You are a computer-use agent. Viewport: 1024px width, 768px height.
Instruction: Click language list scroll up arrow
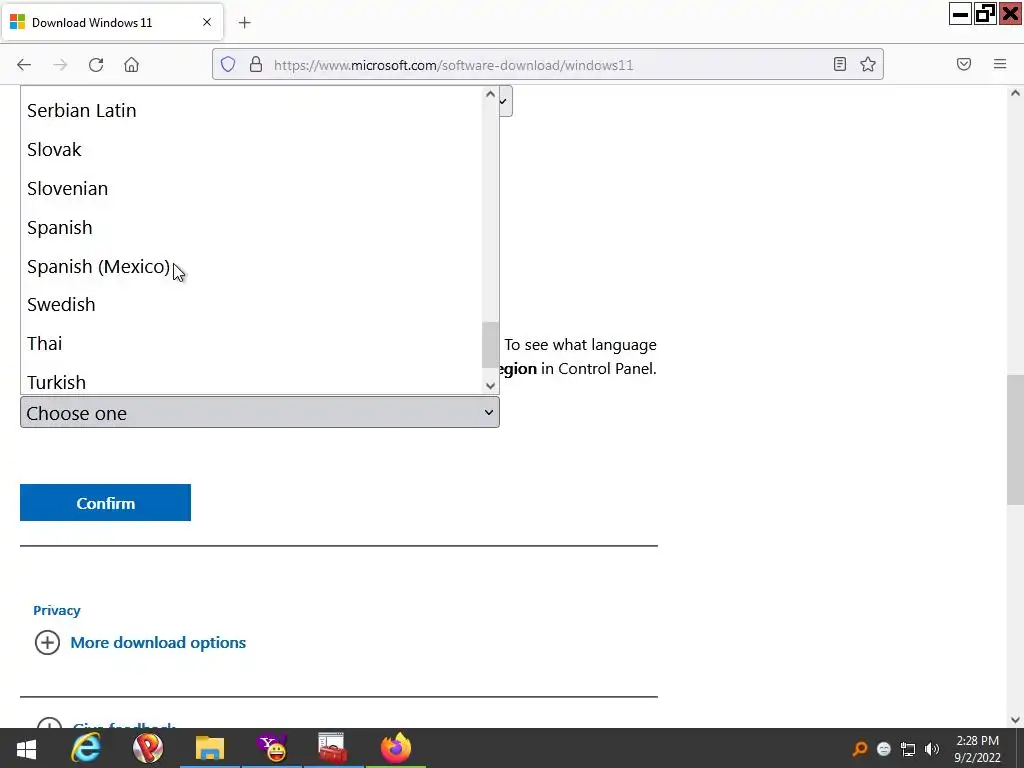[x=490, y=94]
